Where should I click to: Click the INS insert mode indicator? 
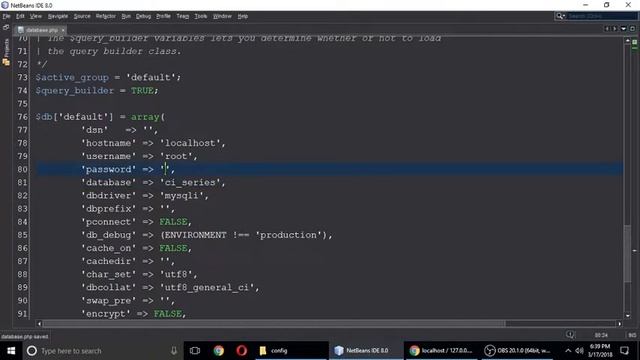tap(632, 336)
